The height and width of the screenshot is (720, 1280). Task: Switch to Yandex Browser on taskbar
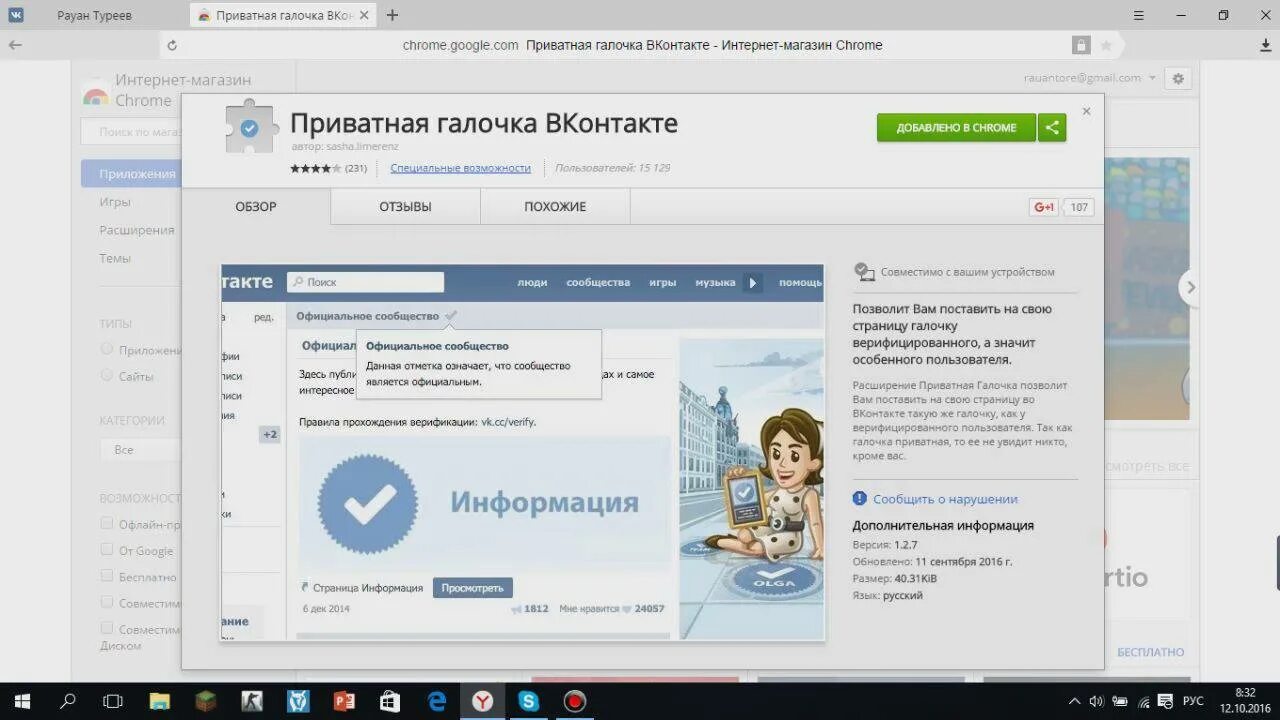483,701
